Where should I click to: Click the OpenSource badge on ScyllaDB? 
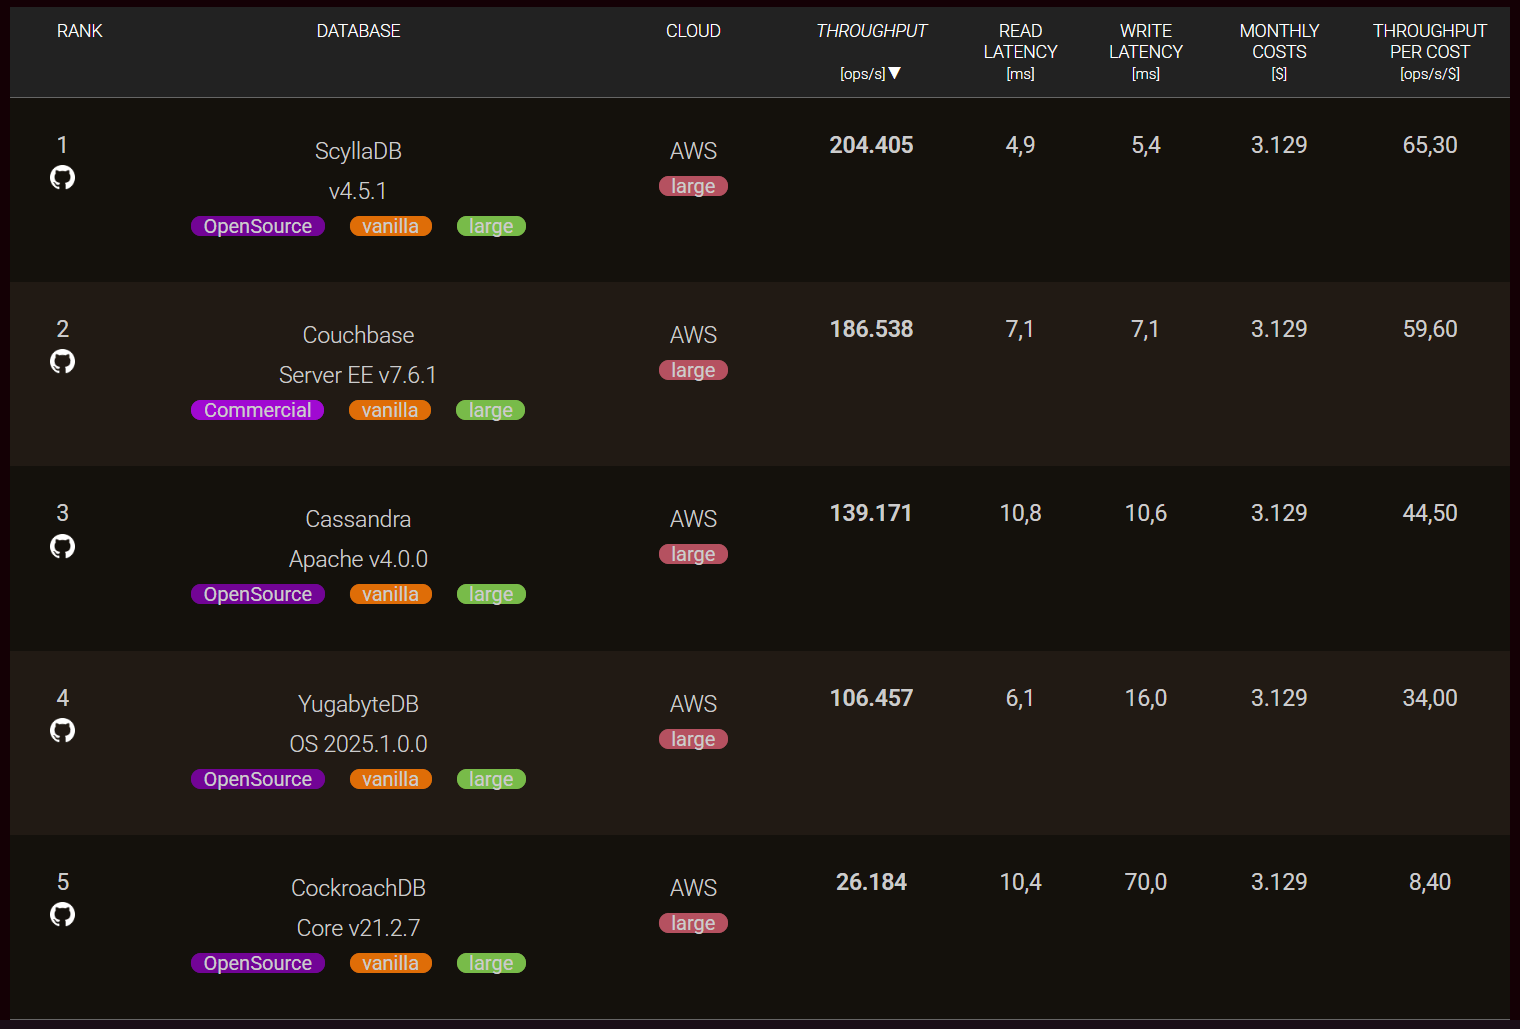(x=257, y=225)
